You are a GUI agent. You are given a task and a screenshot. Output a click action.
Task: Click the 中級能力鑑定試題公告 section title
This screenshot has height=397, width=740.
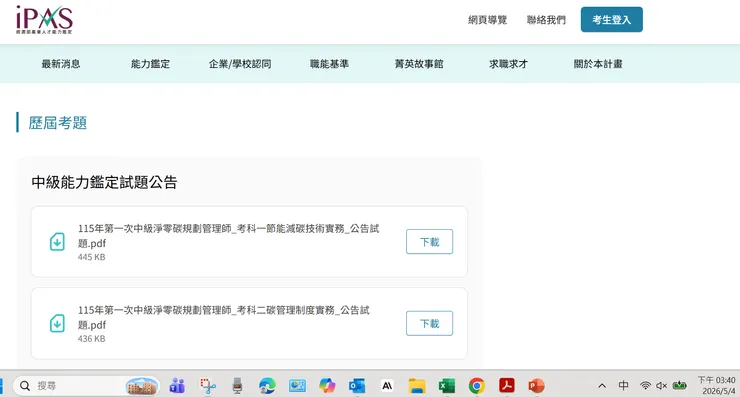[104, 182]
